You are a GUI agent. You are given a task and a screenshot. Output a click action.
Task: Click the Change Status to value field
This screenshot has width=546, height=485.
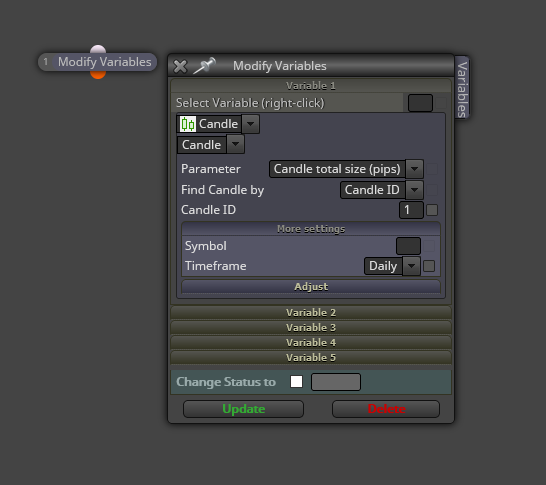(336, 382)
